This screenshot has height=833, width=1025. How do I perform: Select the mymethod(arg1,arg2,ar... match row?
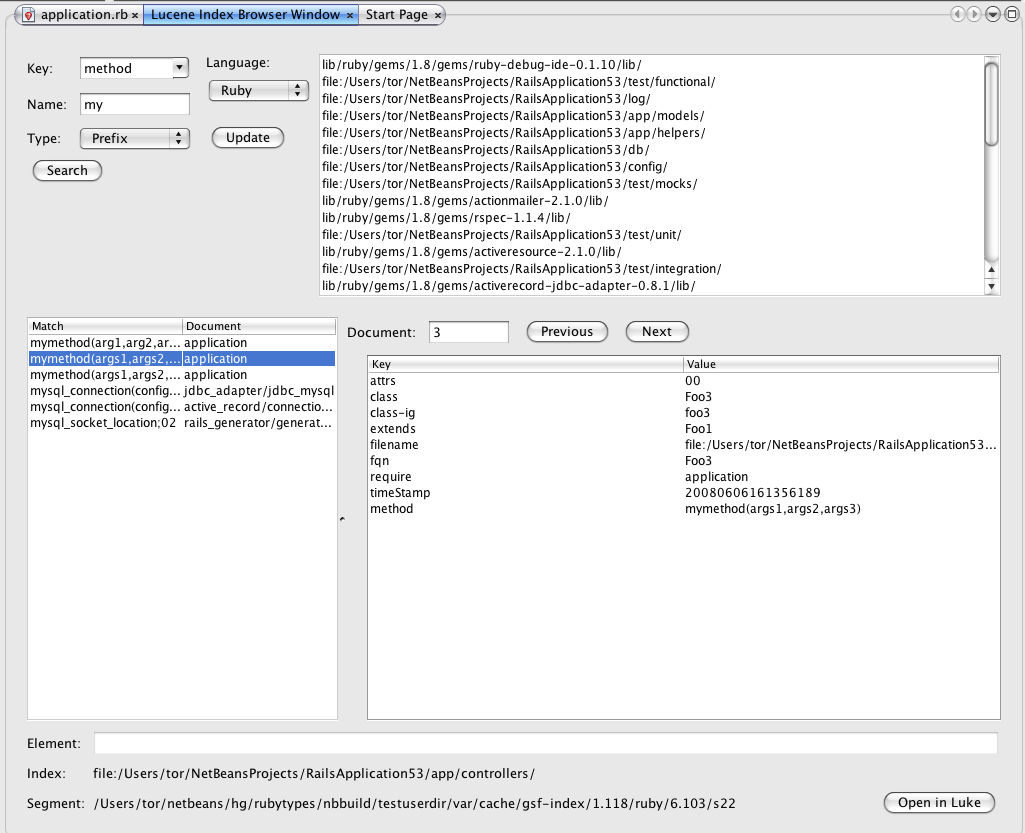point(182,343)
